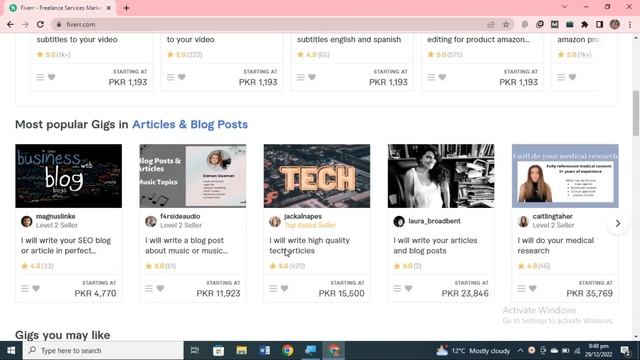Open Chrome side panel
640x360 pixels.
(x=599, y=24)
